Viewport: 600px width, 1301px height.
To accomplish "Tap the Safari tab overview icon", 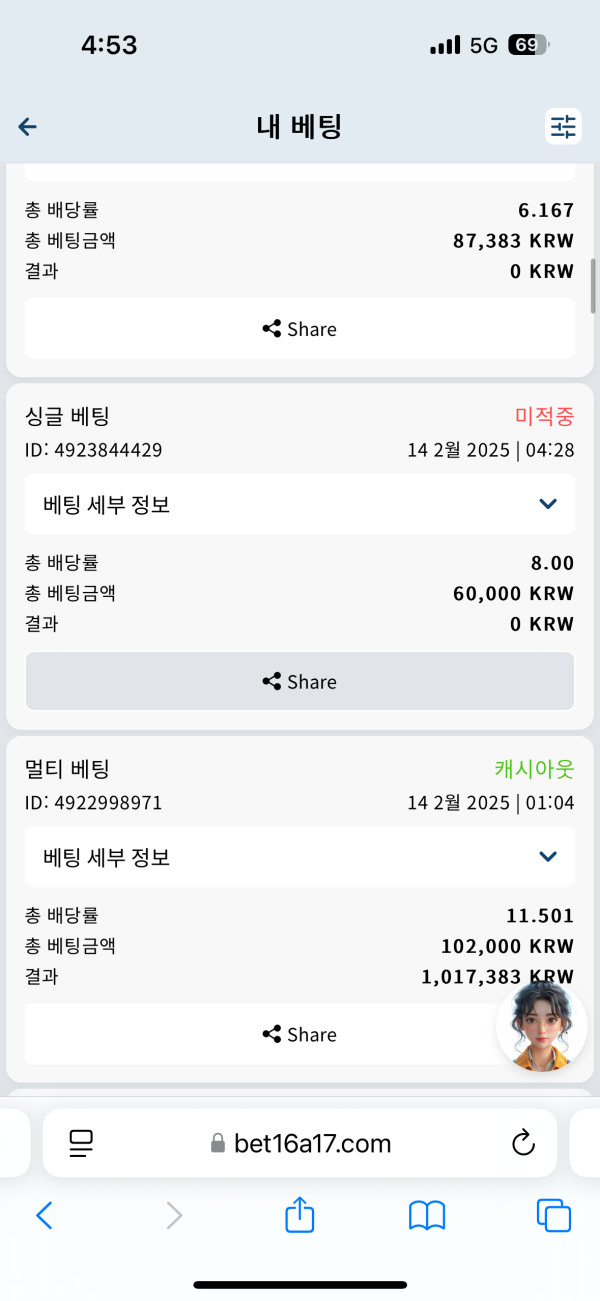I will [x=554, y=1216].
